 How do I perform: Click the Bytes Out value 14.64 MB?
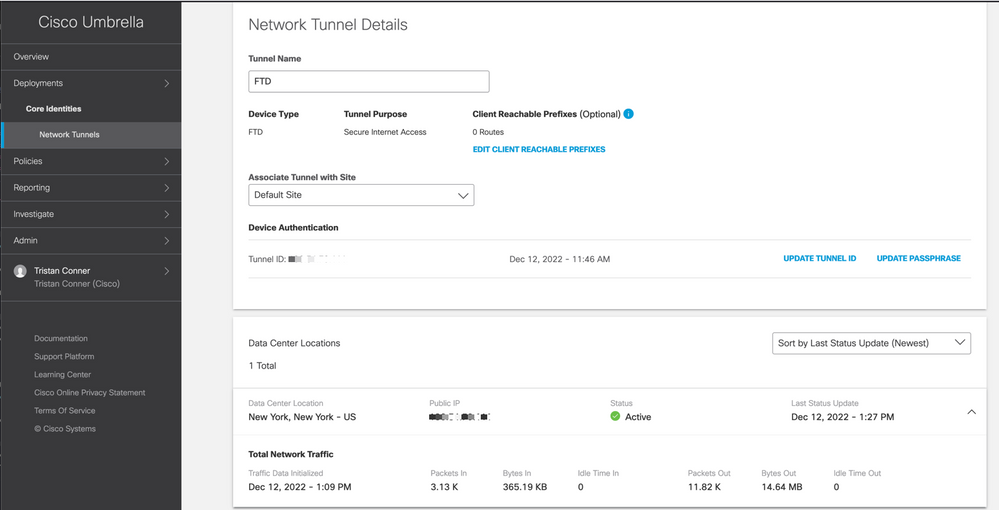(x=782, y=487)
